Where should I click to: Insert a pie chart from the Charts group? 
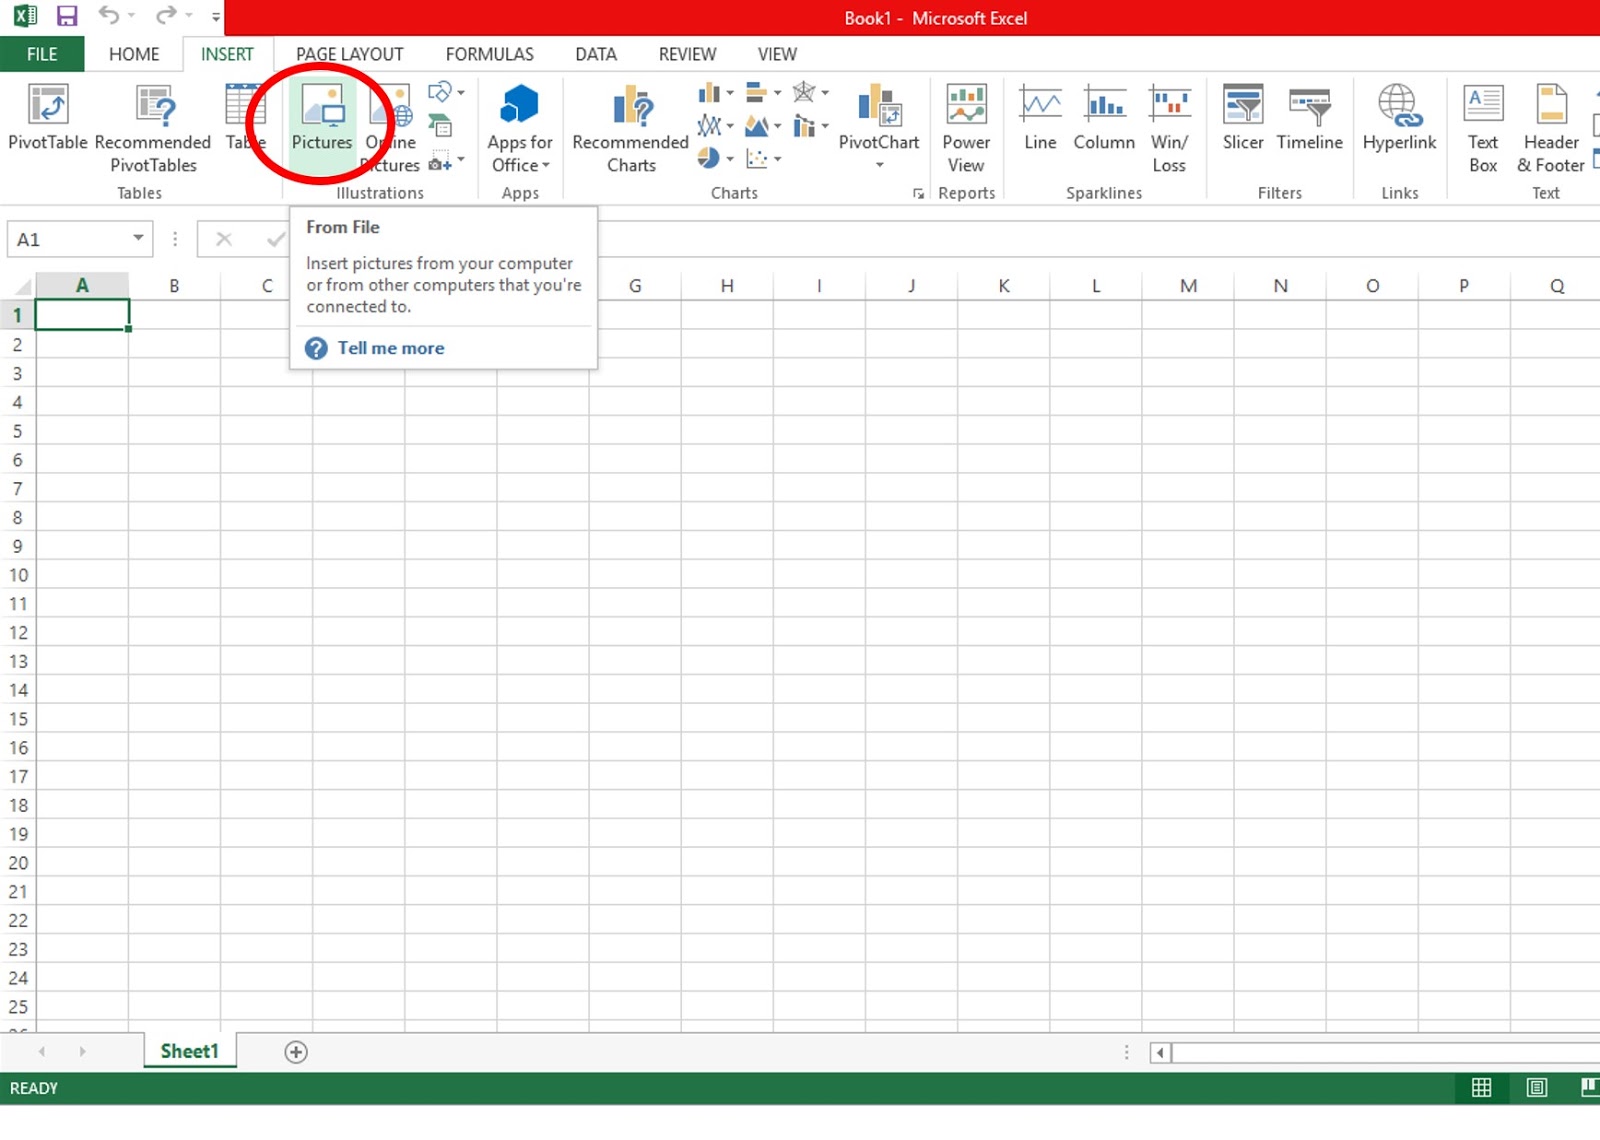click(x=708, y=160)
